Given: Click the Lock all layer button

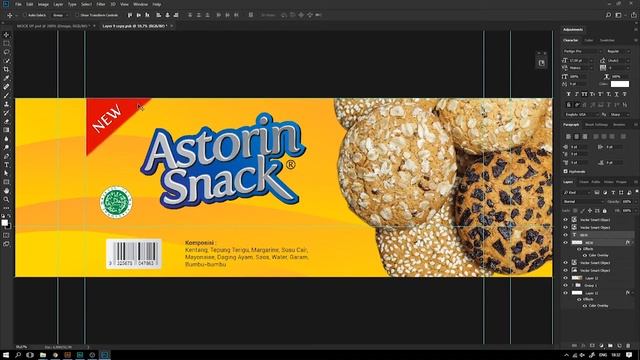Looking at the screenshot, I should (604, 211).
